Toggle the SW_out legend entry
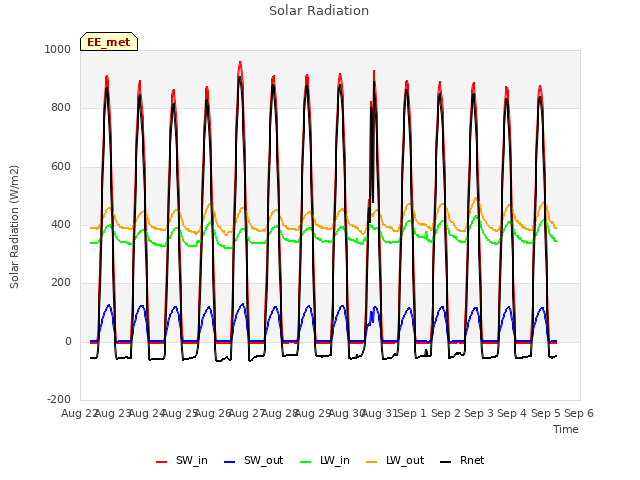 (x=253, y=461)
